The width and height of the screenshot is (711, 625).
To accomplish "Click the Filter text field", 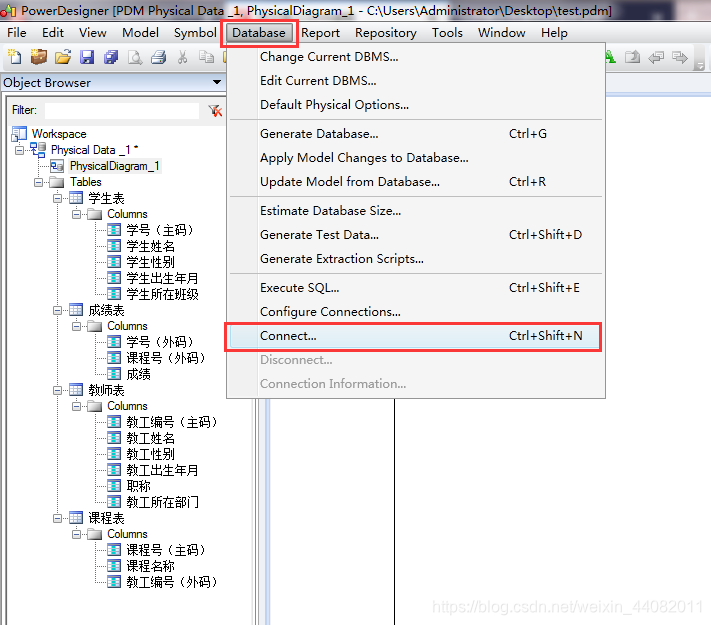I will 122,110.
